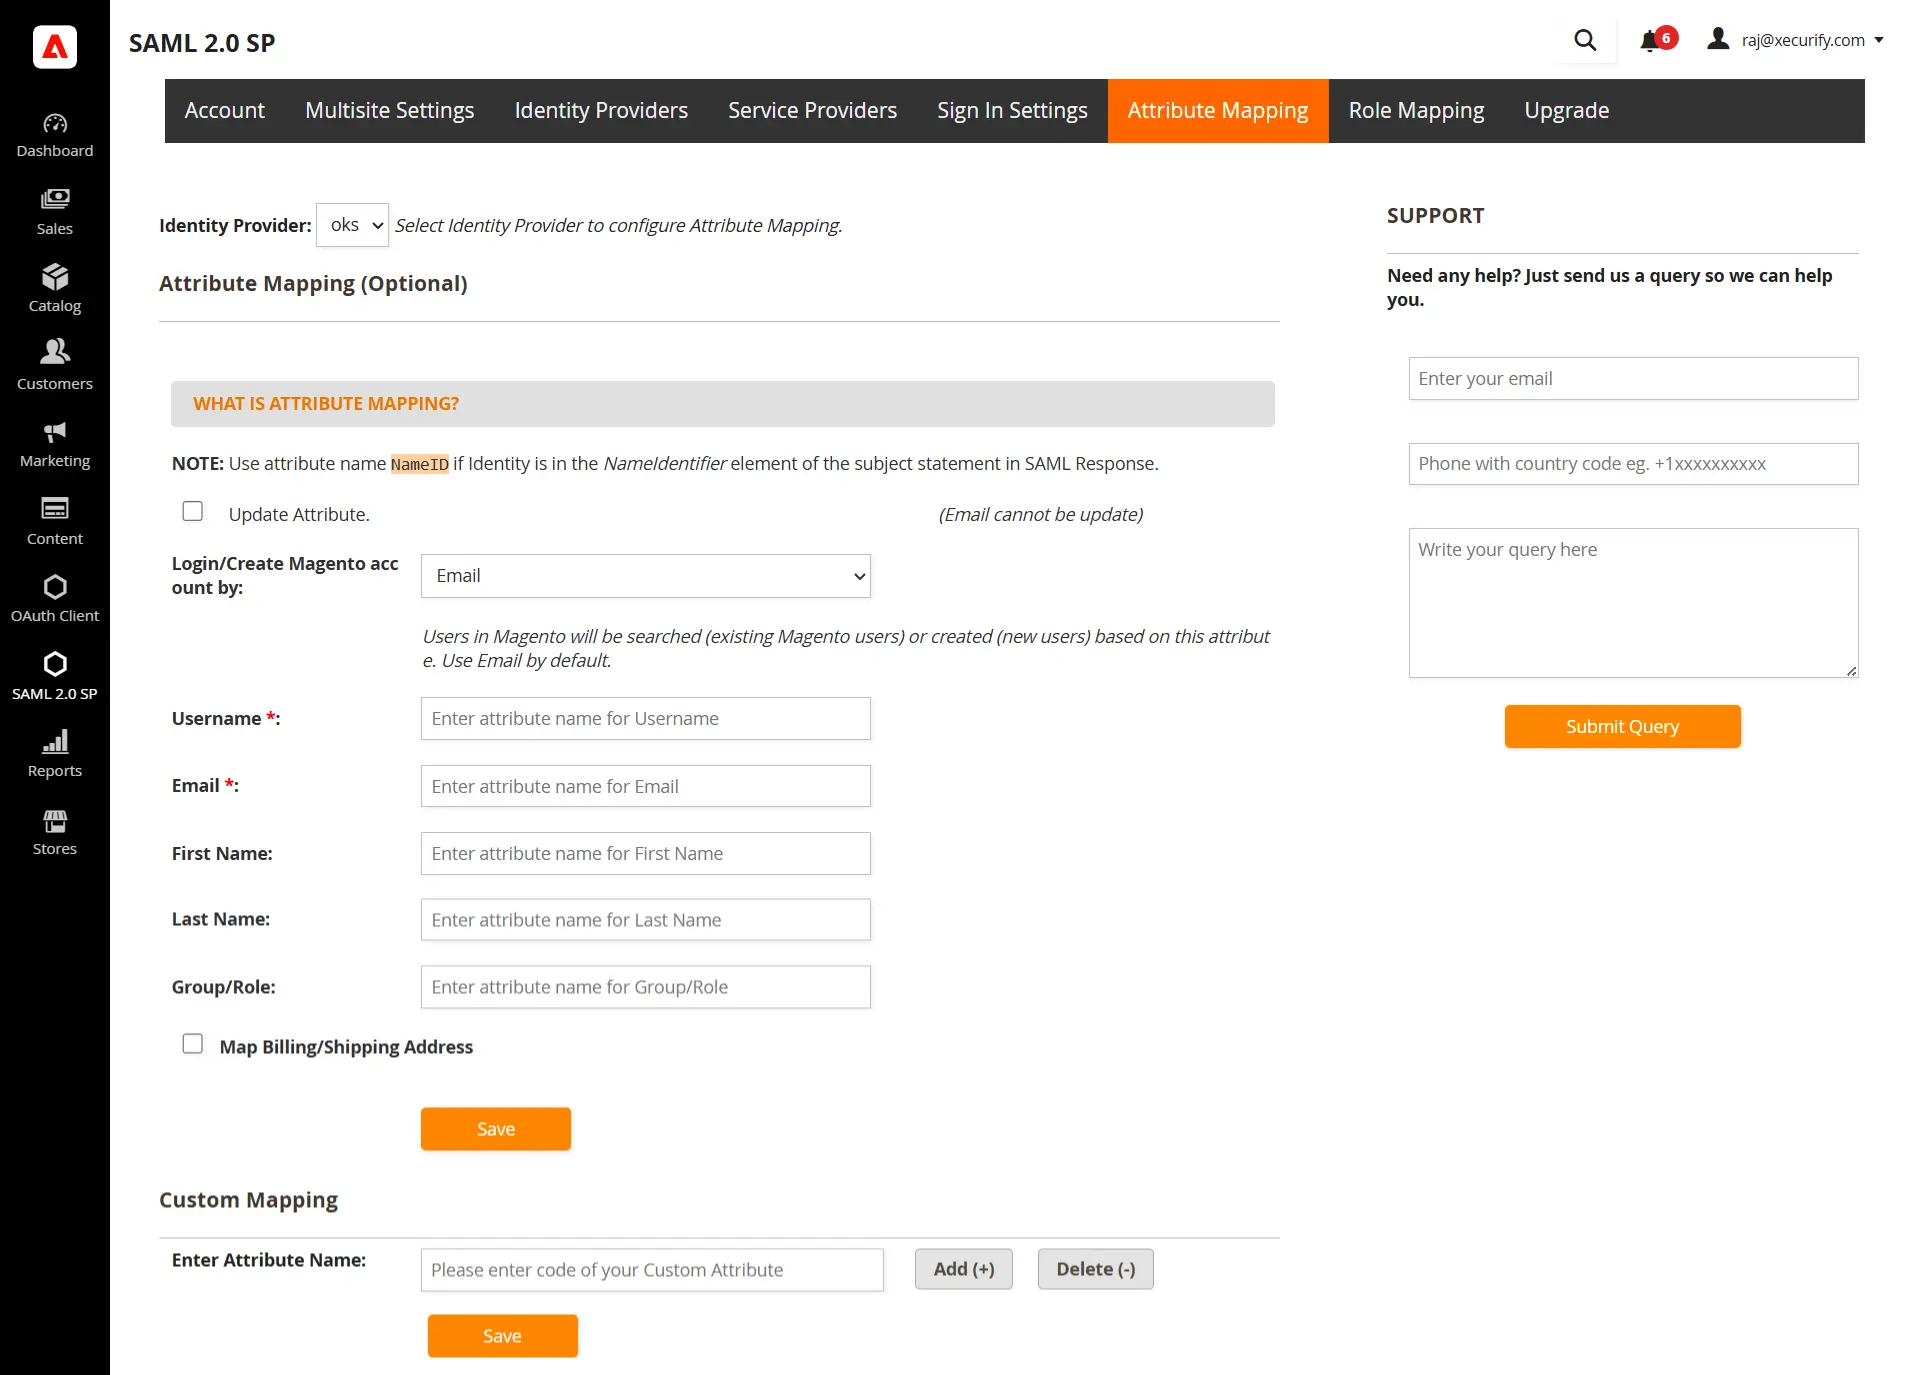This screenshot has width=1920, height=1375.
Task: Submit the support query
Action: 1623,727
